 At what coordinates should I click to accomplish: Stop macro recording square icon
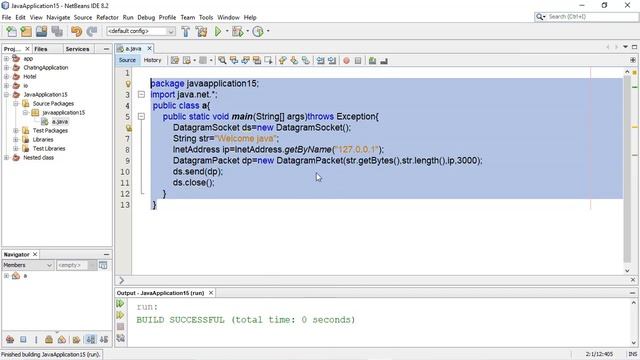point(358,61)
